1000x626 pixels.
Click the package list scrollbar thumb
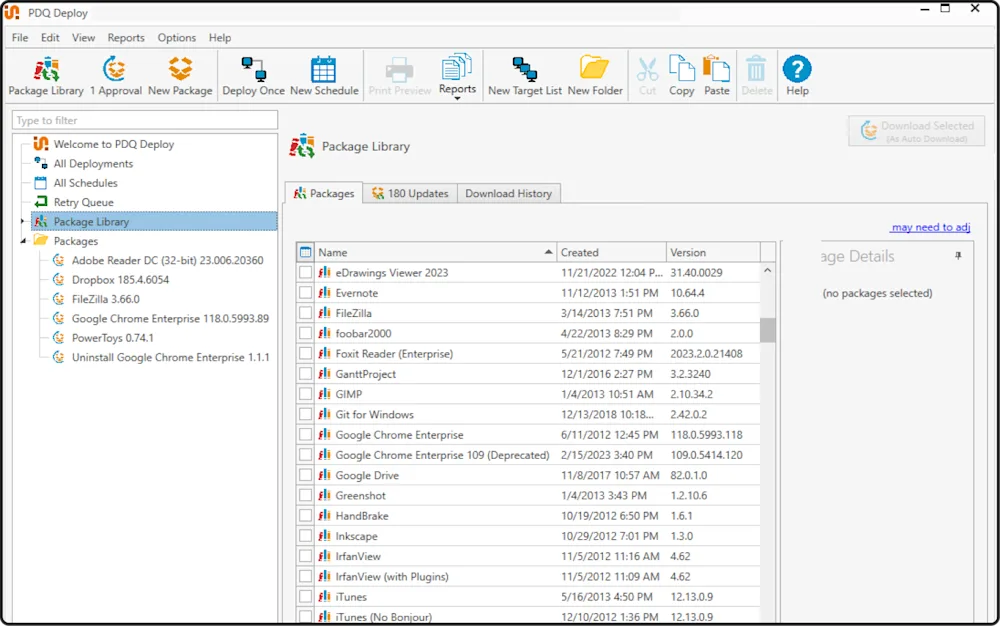coord(768,330)
